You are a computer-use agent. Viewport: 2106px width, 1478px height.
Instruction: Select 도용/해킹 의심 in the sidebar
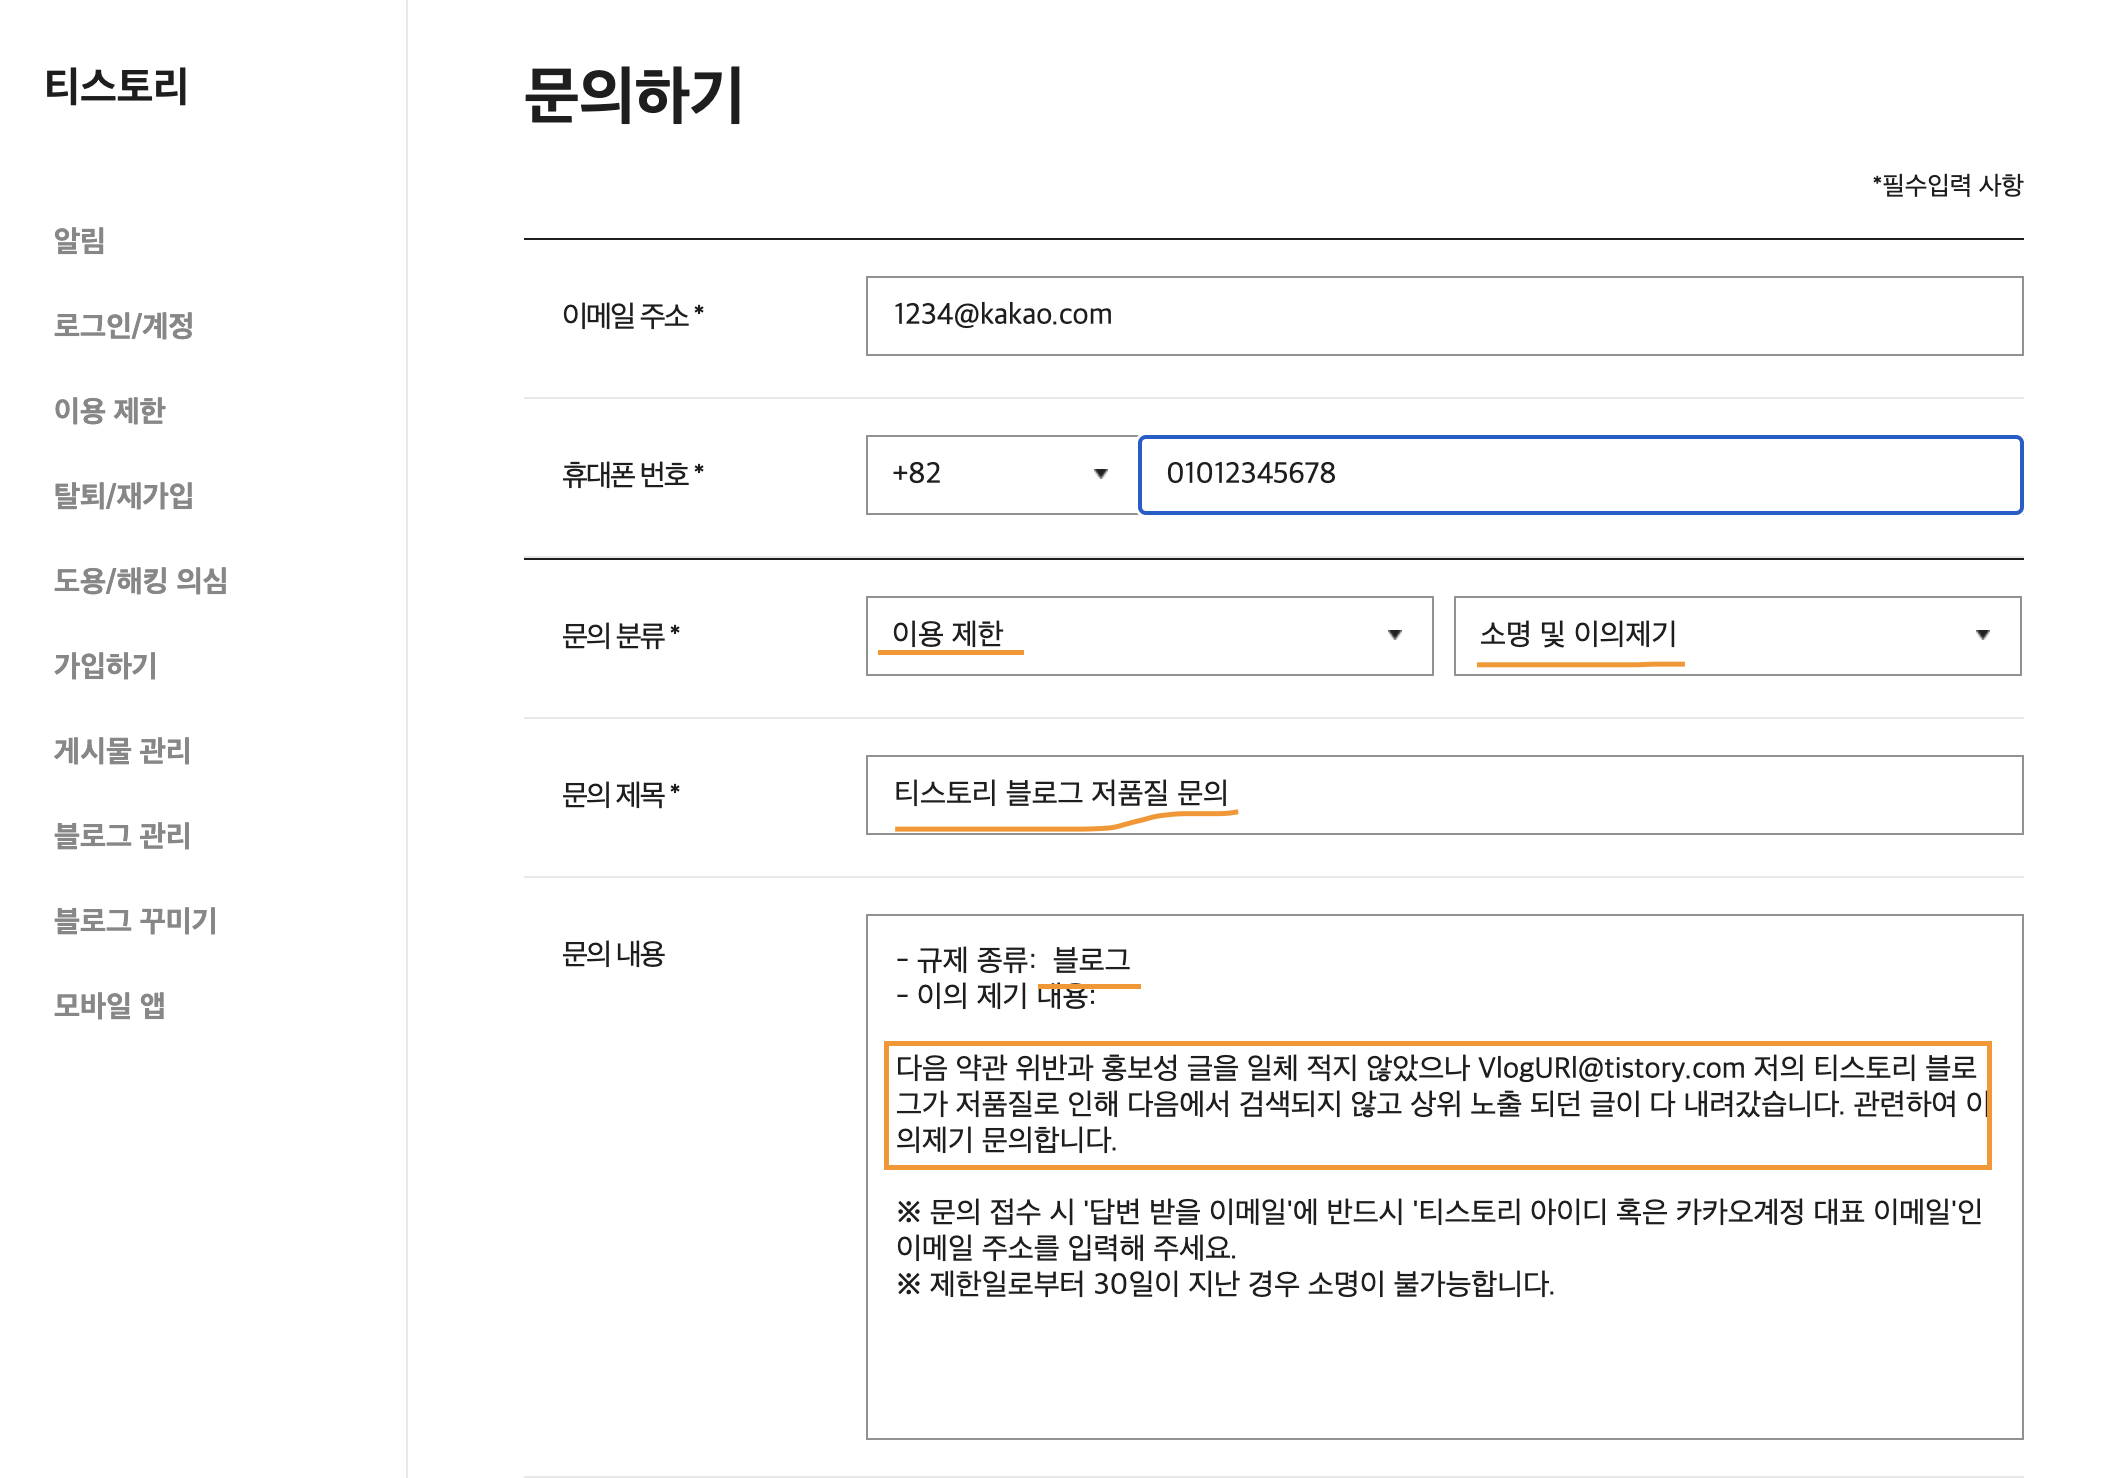pyautogui.click(x=141, y=583)
